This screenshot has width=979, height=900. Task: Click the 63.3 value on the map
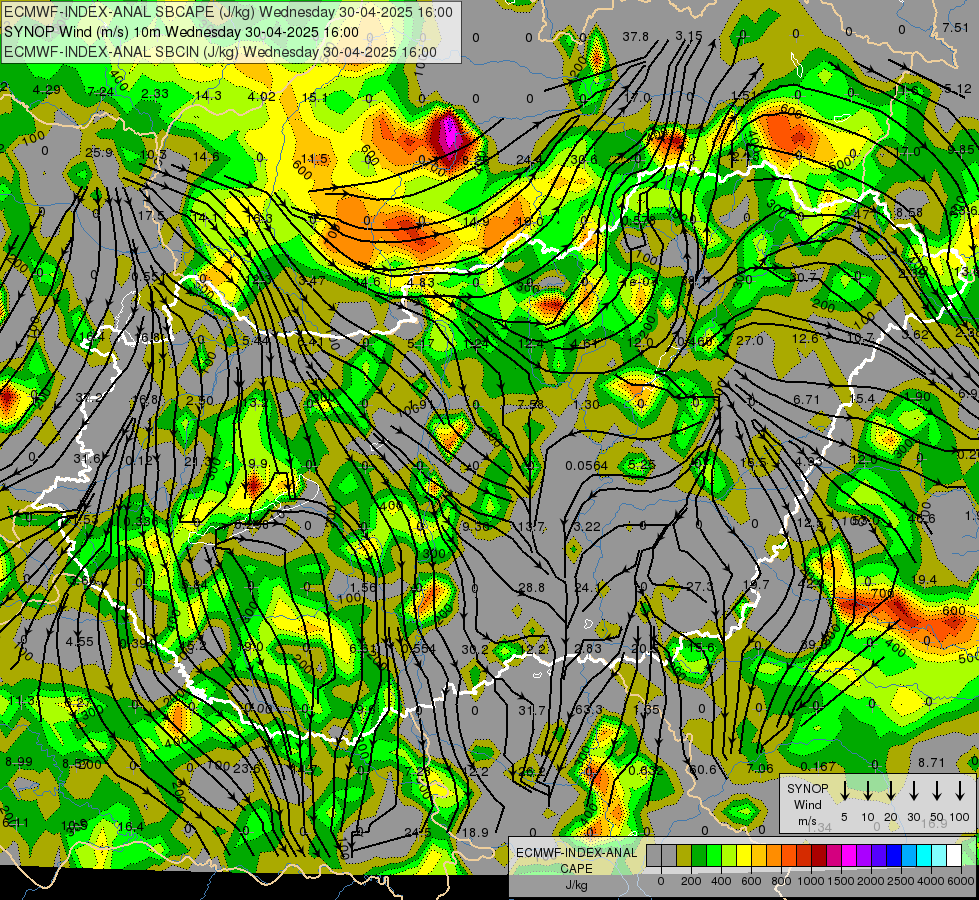[588, 710]
